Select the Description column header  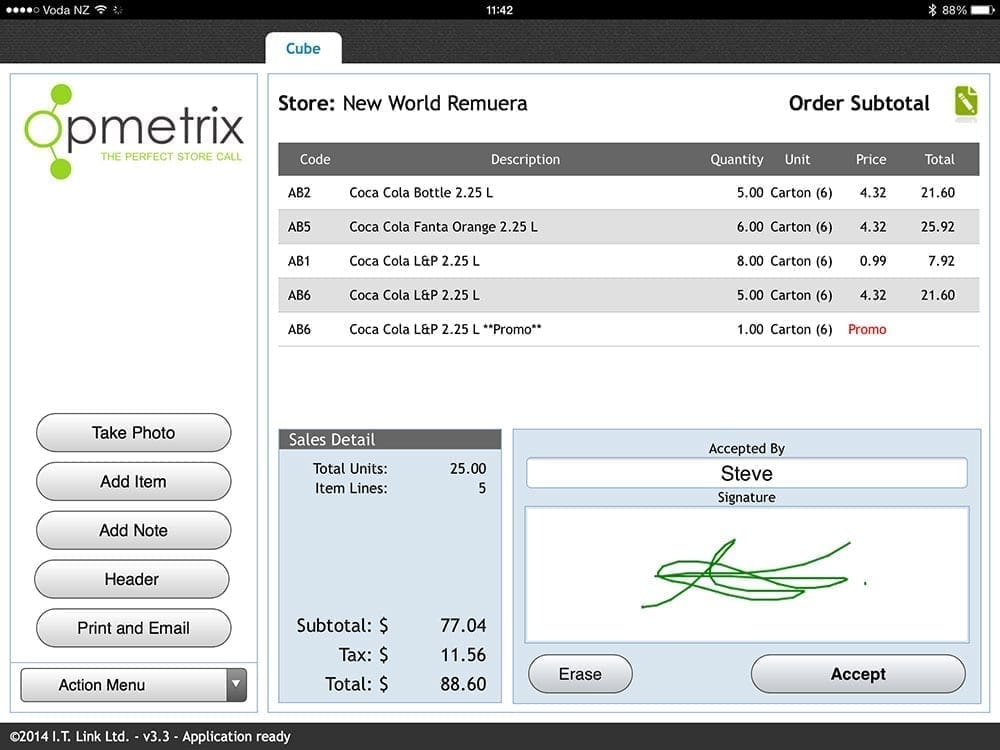click(x=525, y=159)
